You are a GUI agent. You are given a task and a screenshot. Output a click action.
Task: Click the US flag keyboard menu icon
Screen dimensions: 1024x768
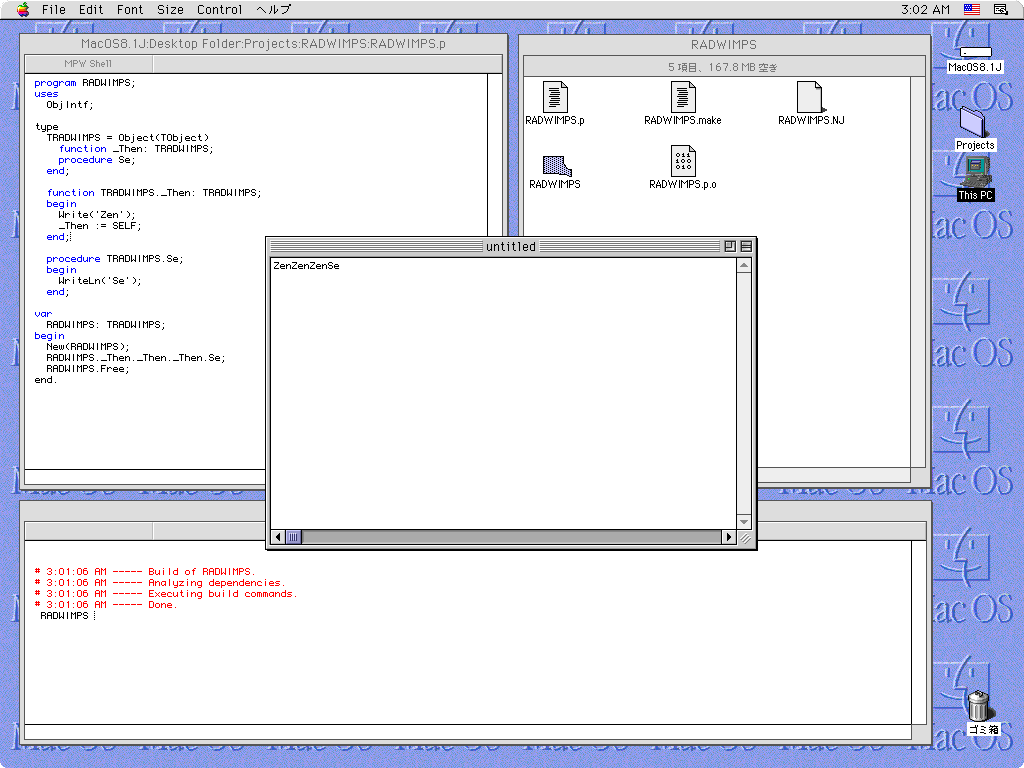(x=972, y=9)
